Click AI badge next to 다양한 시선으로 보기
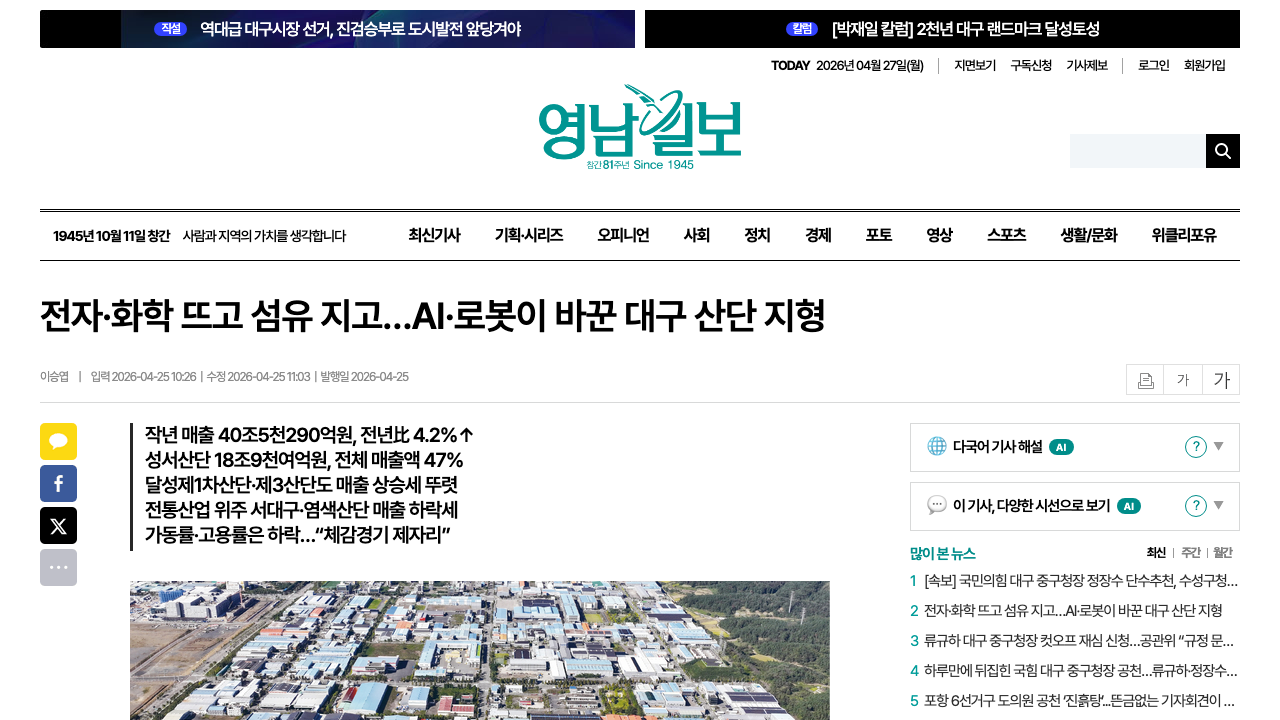The image size is (1280, 720). coord(1129,506)
